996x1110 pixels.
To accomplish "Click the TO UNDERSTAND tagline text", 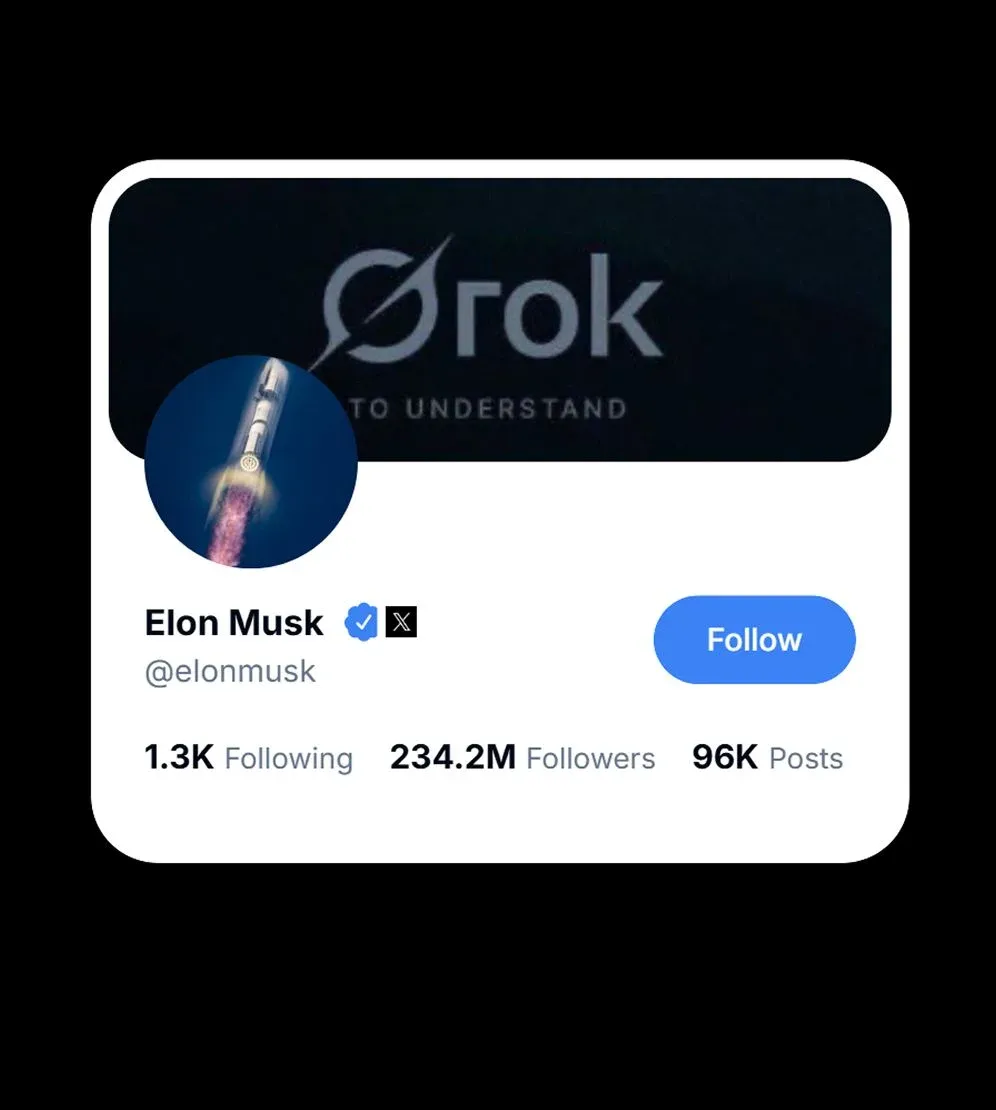I will click(490, 408).
